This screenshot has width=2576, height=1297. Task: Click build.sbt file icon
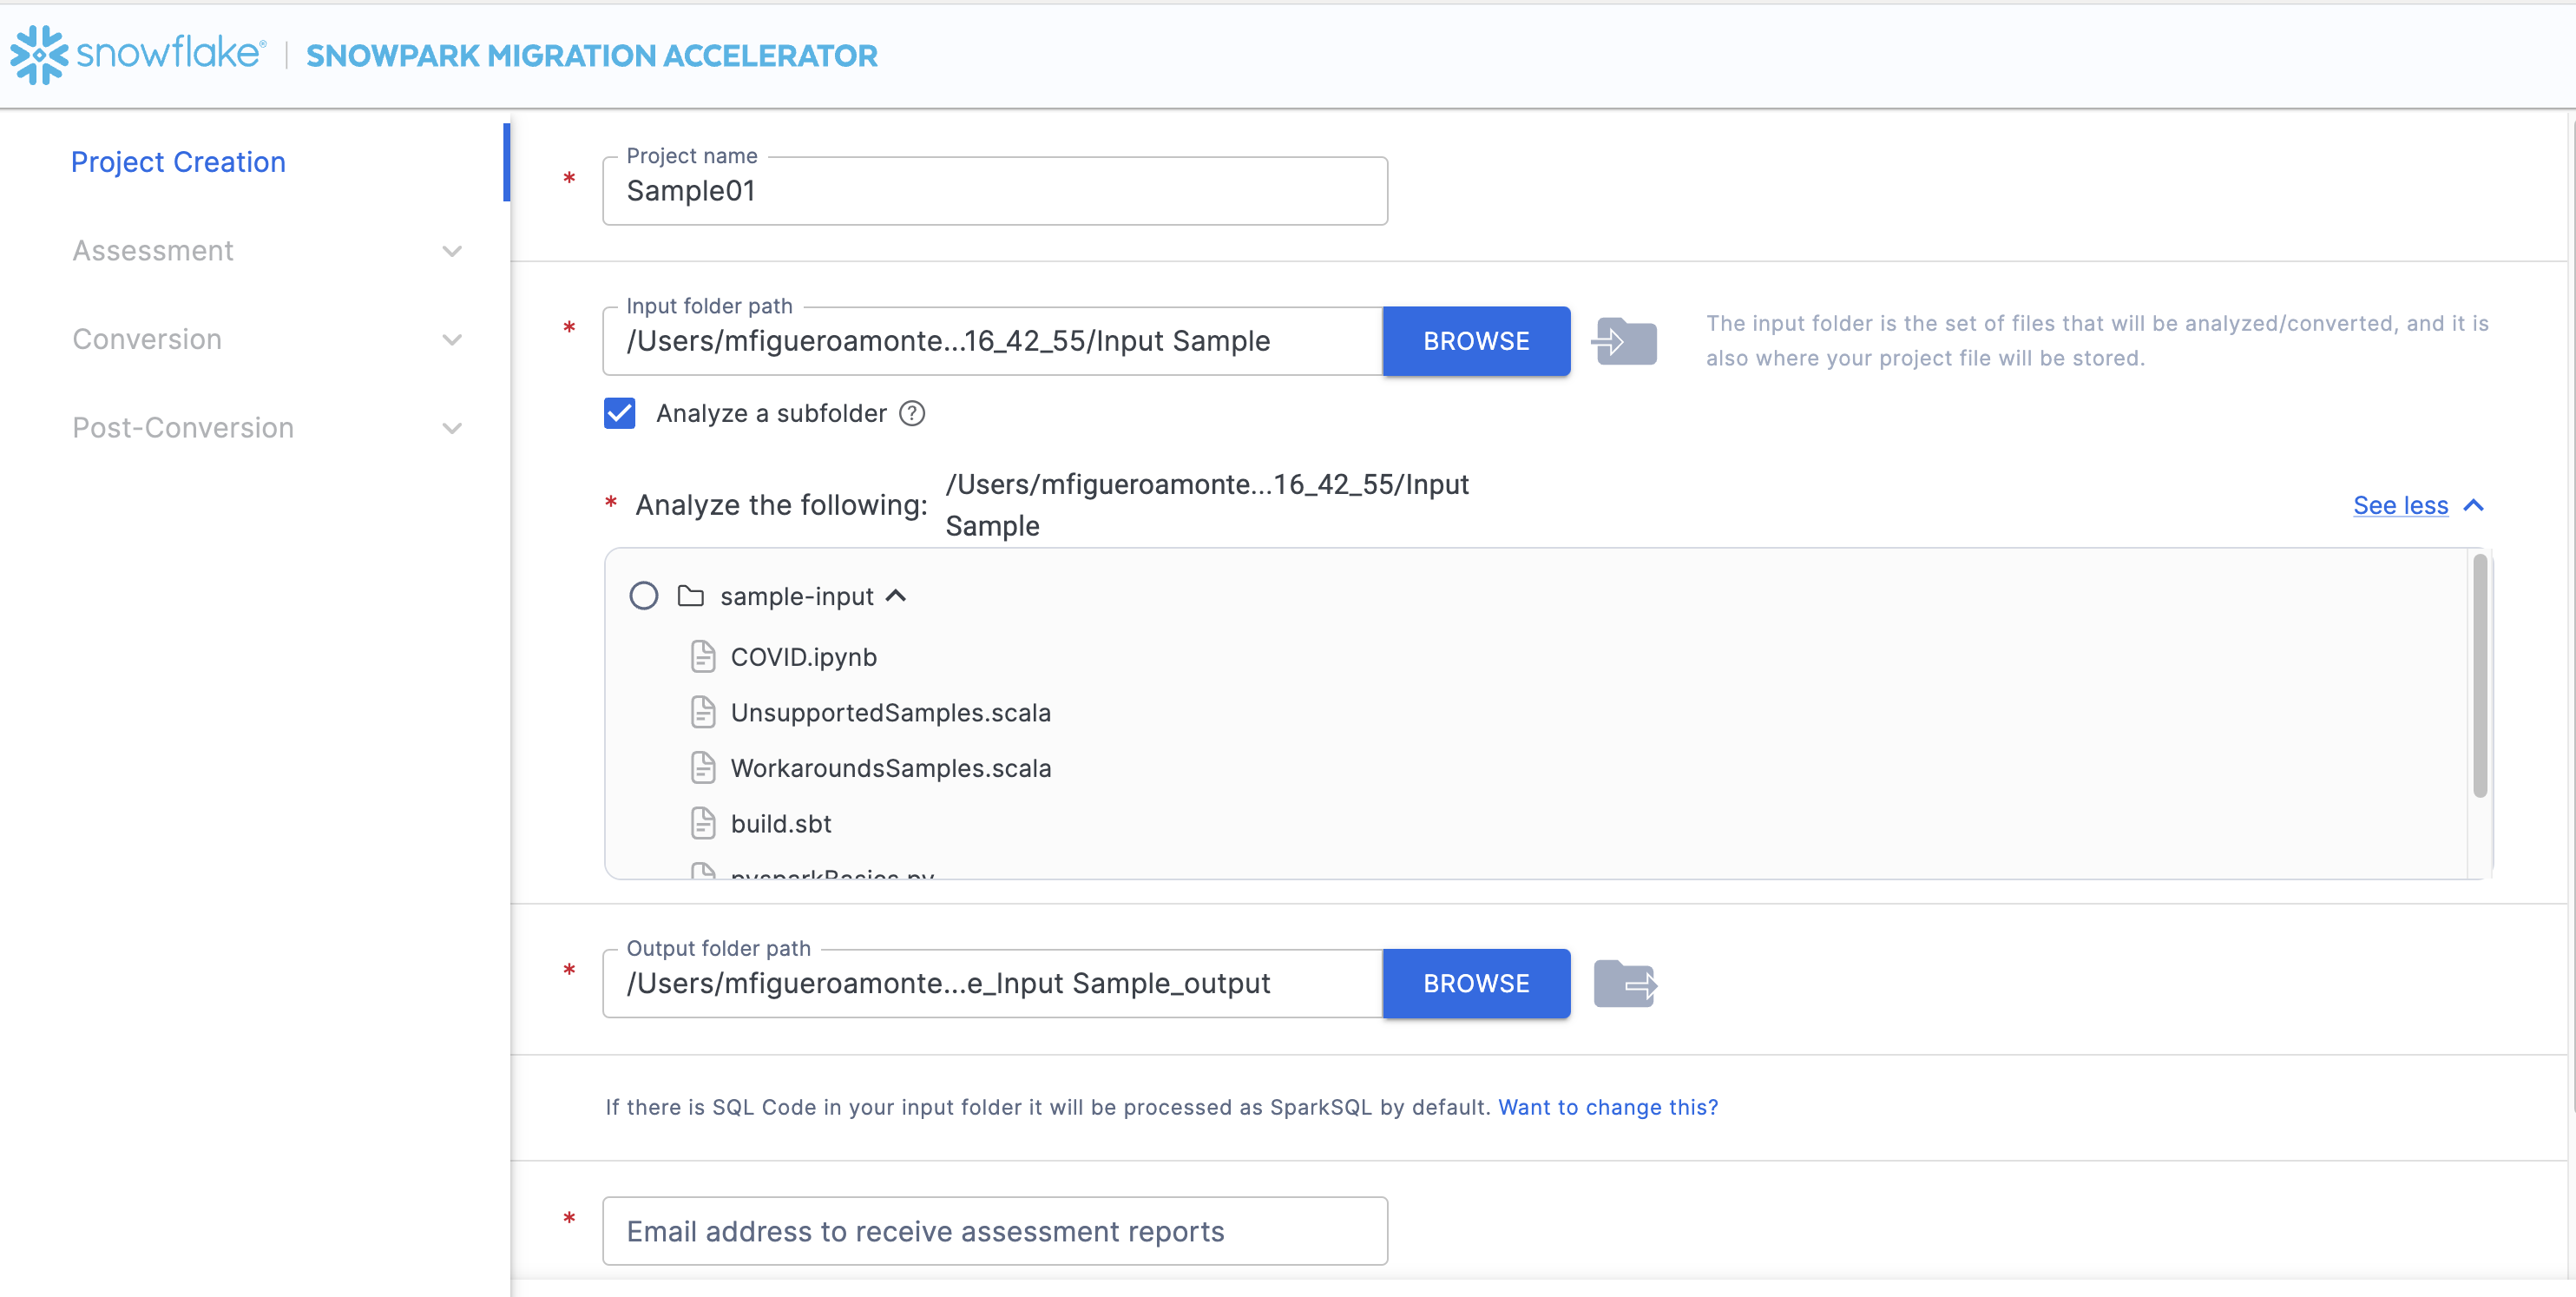703,824
